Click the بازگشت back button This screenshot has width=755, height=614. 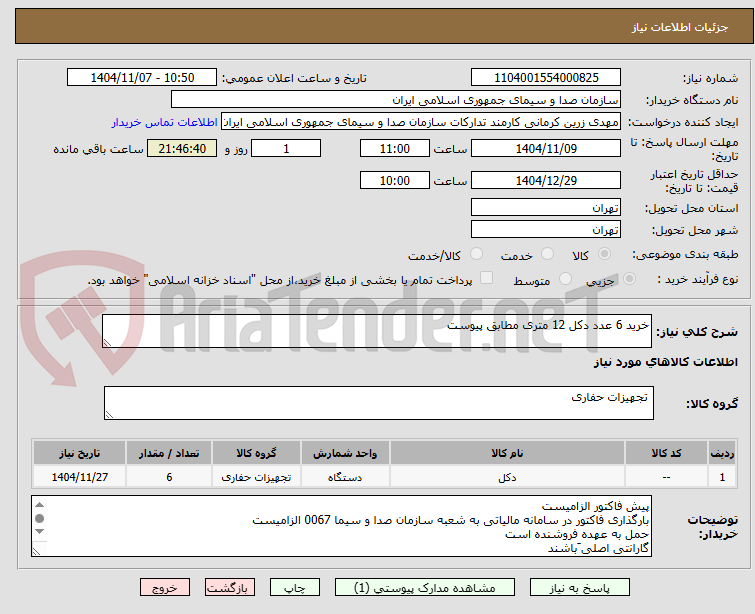tap(230, 588)
